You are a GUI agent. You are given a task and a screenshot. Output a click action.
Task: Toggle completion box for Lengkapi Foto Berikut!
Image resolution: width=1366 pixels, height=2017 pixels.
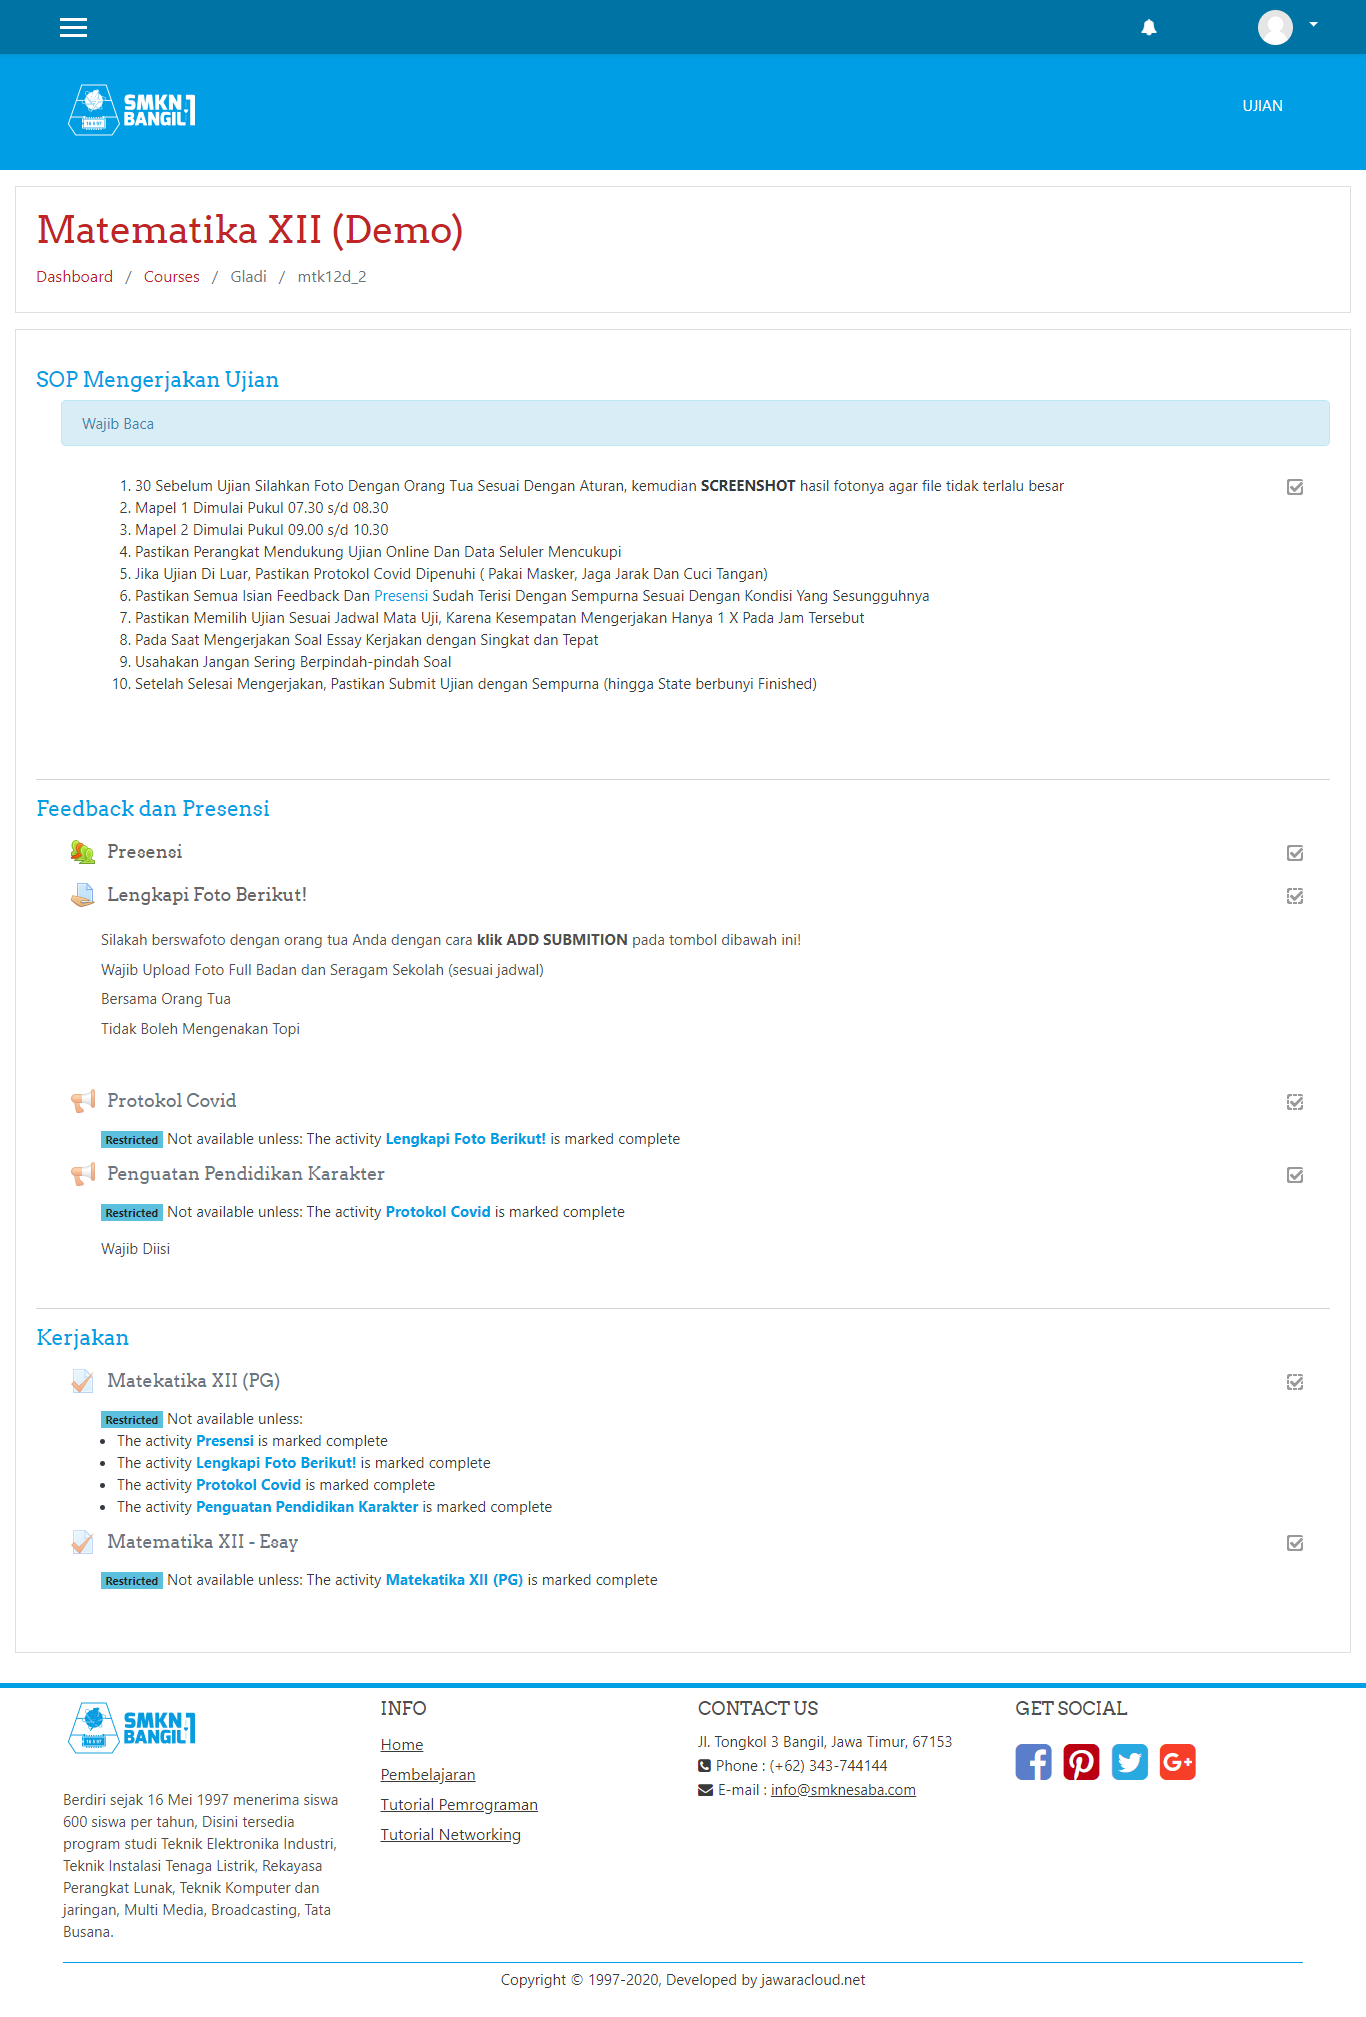(x=1295, y=896)
